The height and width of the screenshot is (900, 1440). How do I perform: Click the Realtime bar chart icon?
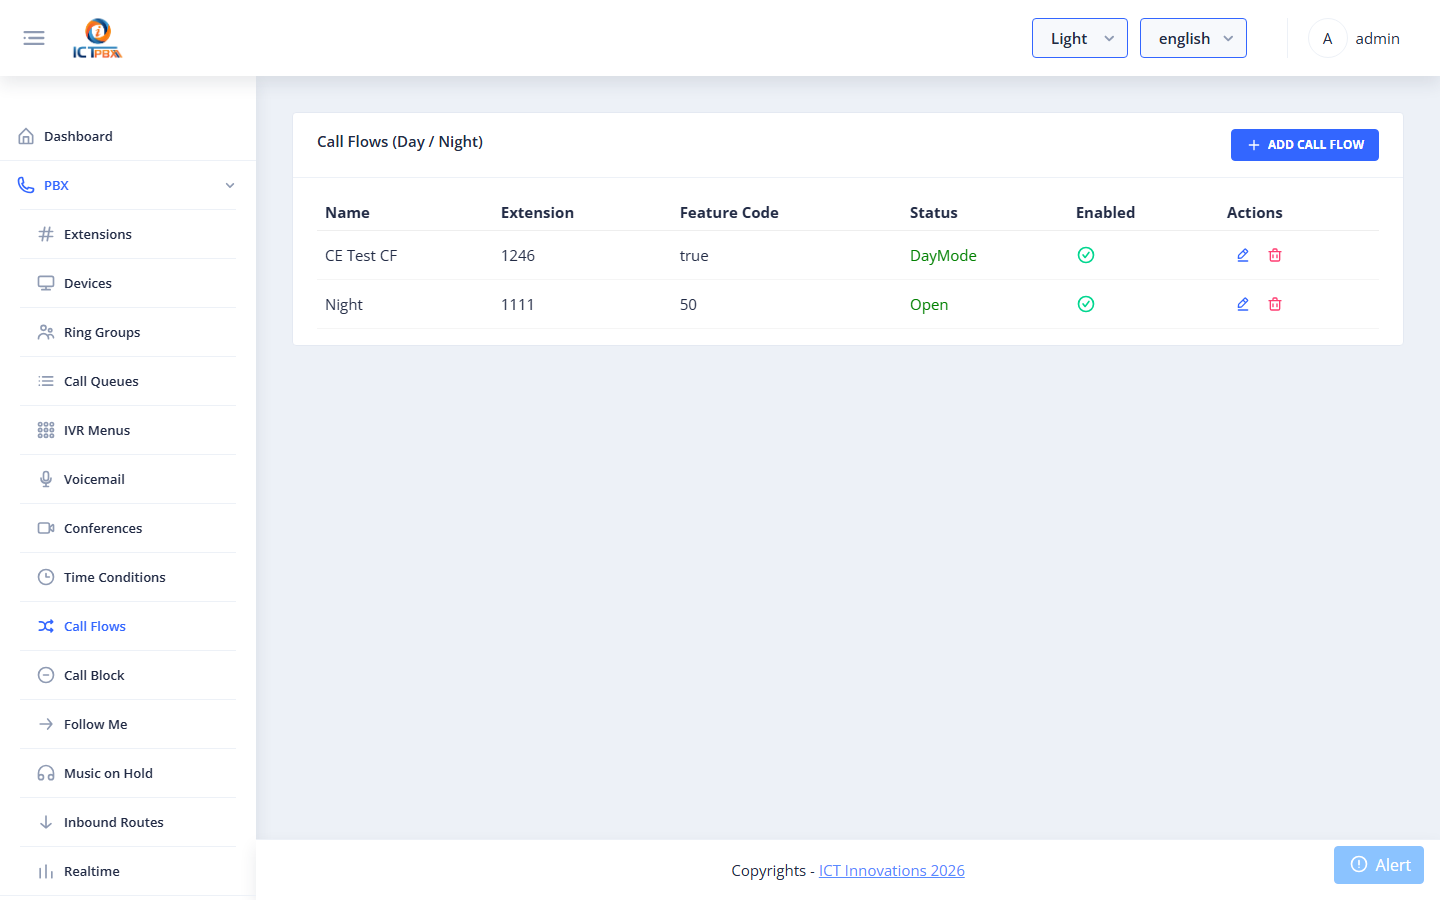click(46, 871)
